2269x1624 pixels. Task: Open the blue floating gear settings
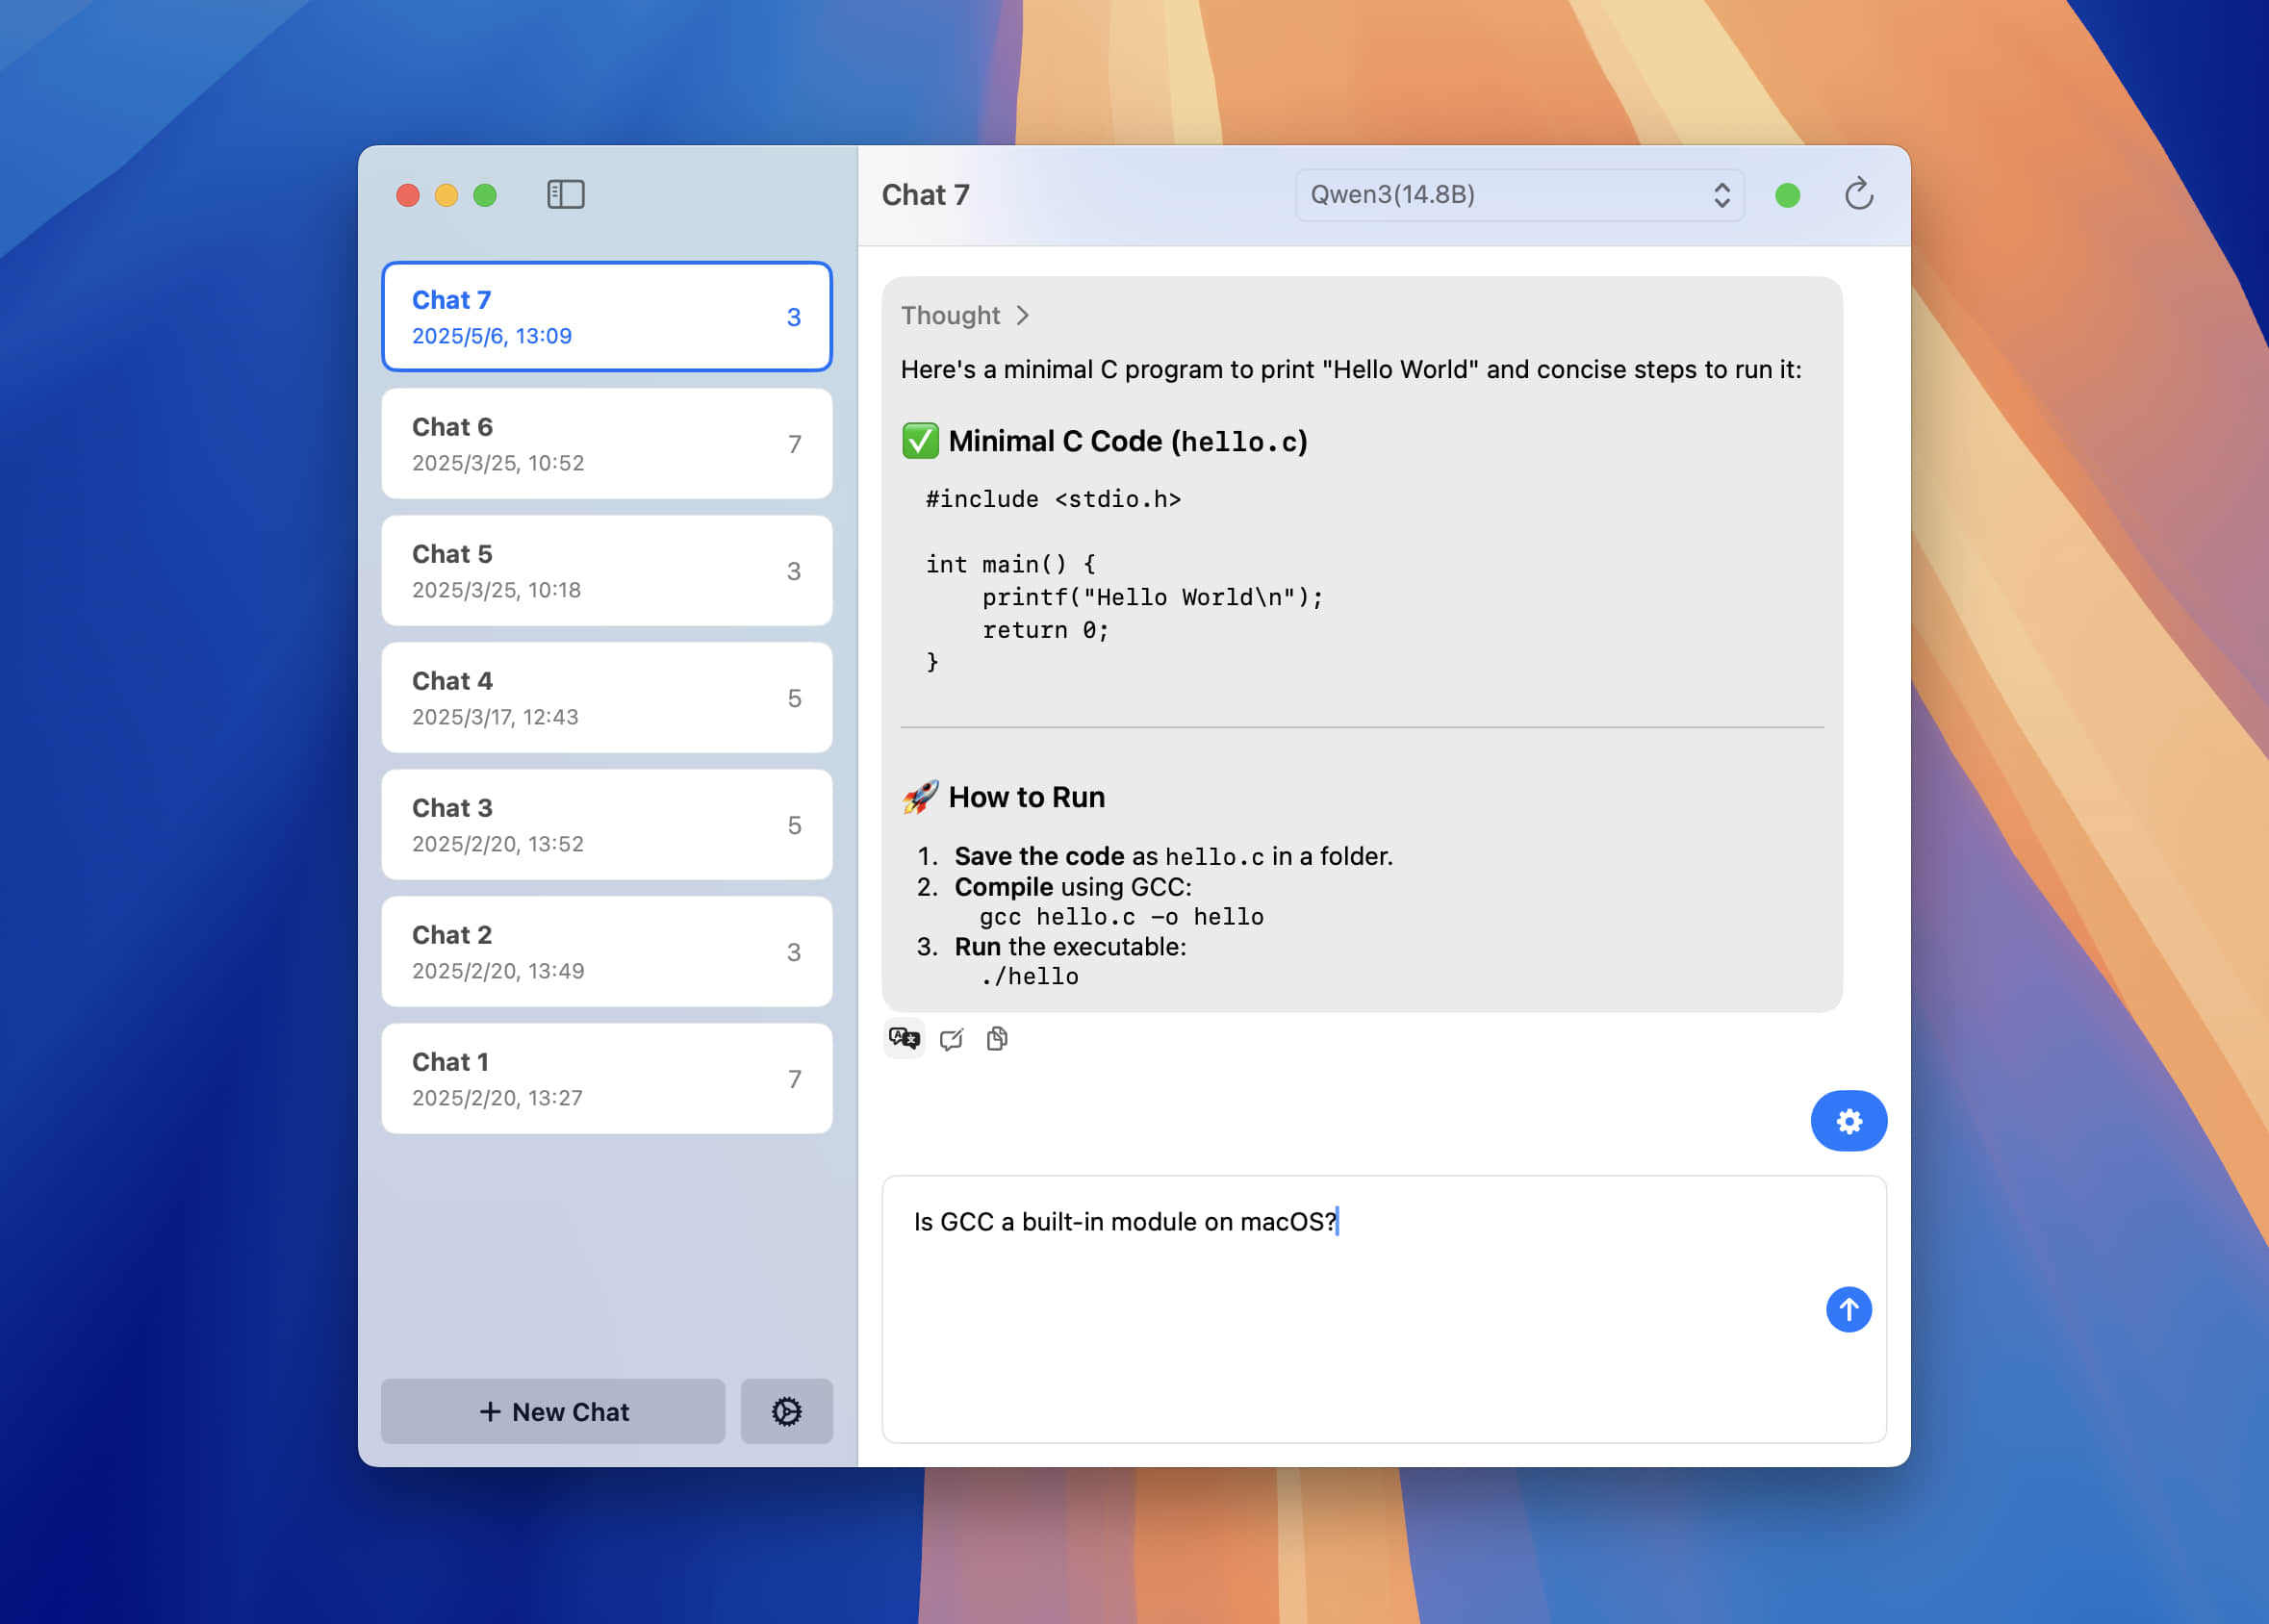coord(1848,1121)
